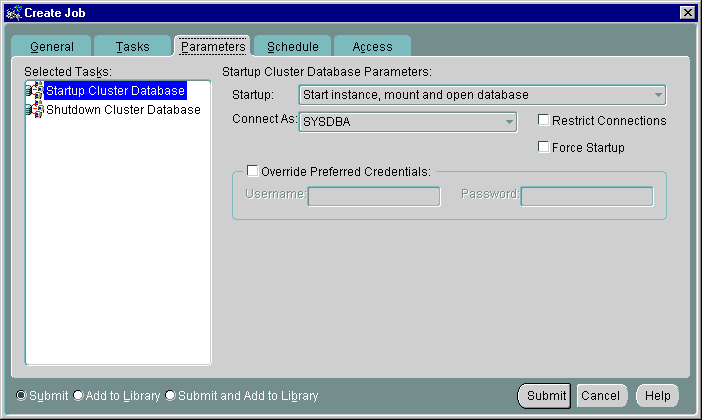Select Startup Cluster Database in task list
This screenshot has width=702, height=420.
(115, 91)
